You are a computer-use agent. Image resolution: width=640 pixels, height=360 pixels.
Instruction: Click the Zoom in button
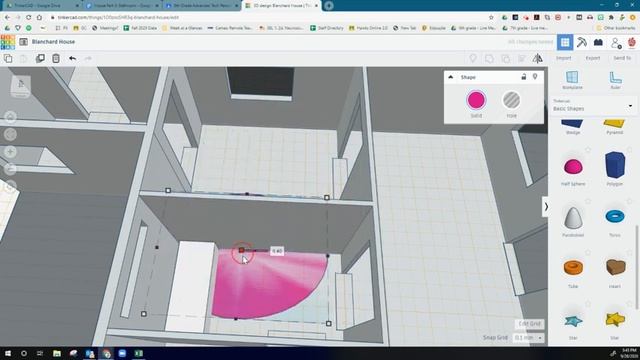pos(10,151)
